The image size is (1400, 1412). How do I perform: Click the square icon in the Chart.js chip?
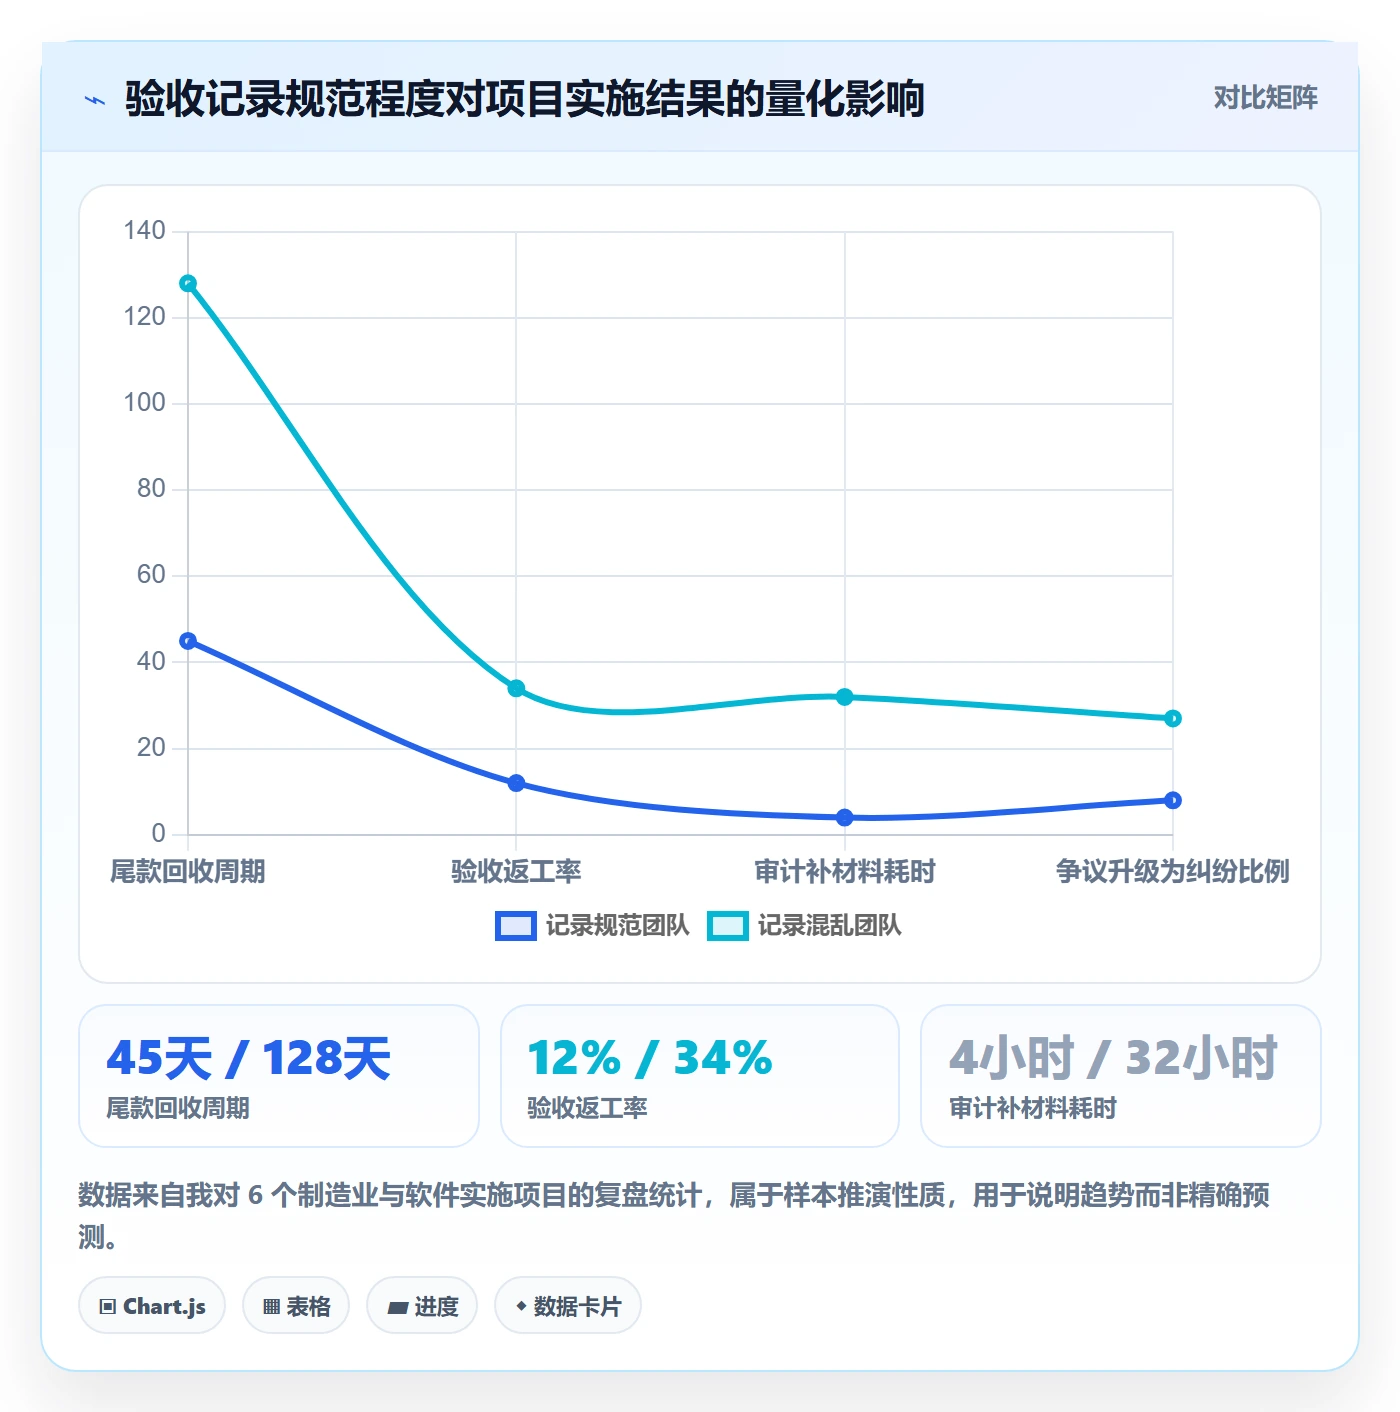tap(108, 1307)
